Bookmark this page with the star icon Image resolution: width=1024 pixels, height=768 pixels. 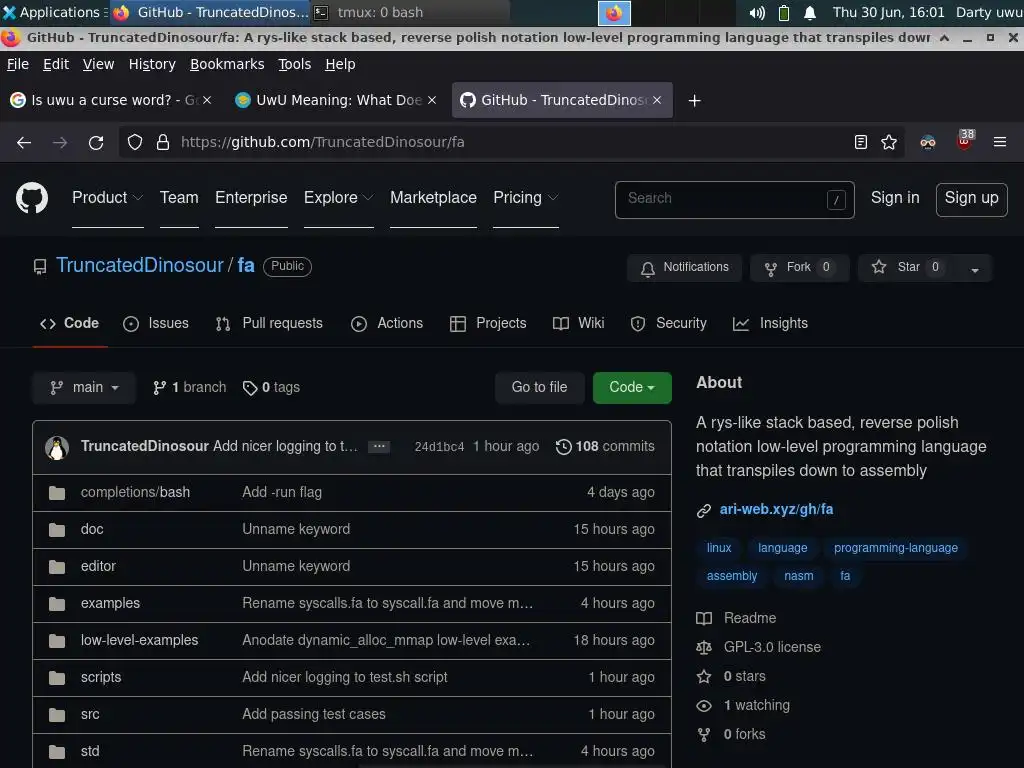[889, 142]
